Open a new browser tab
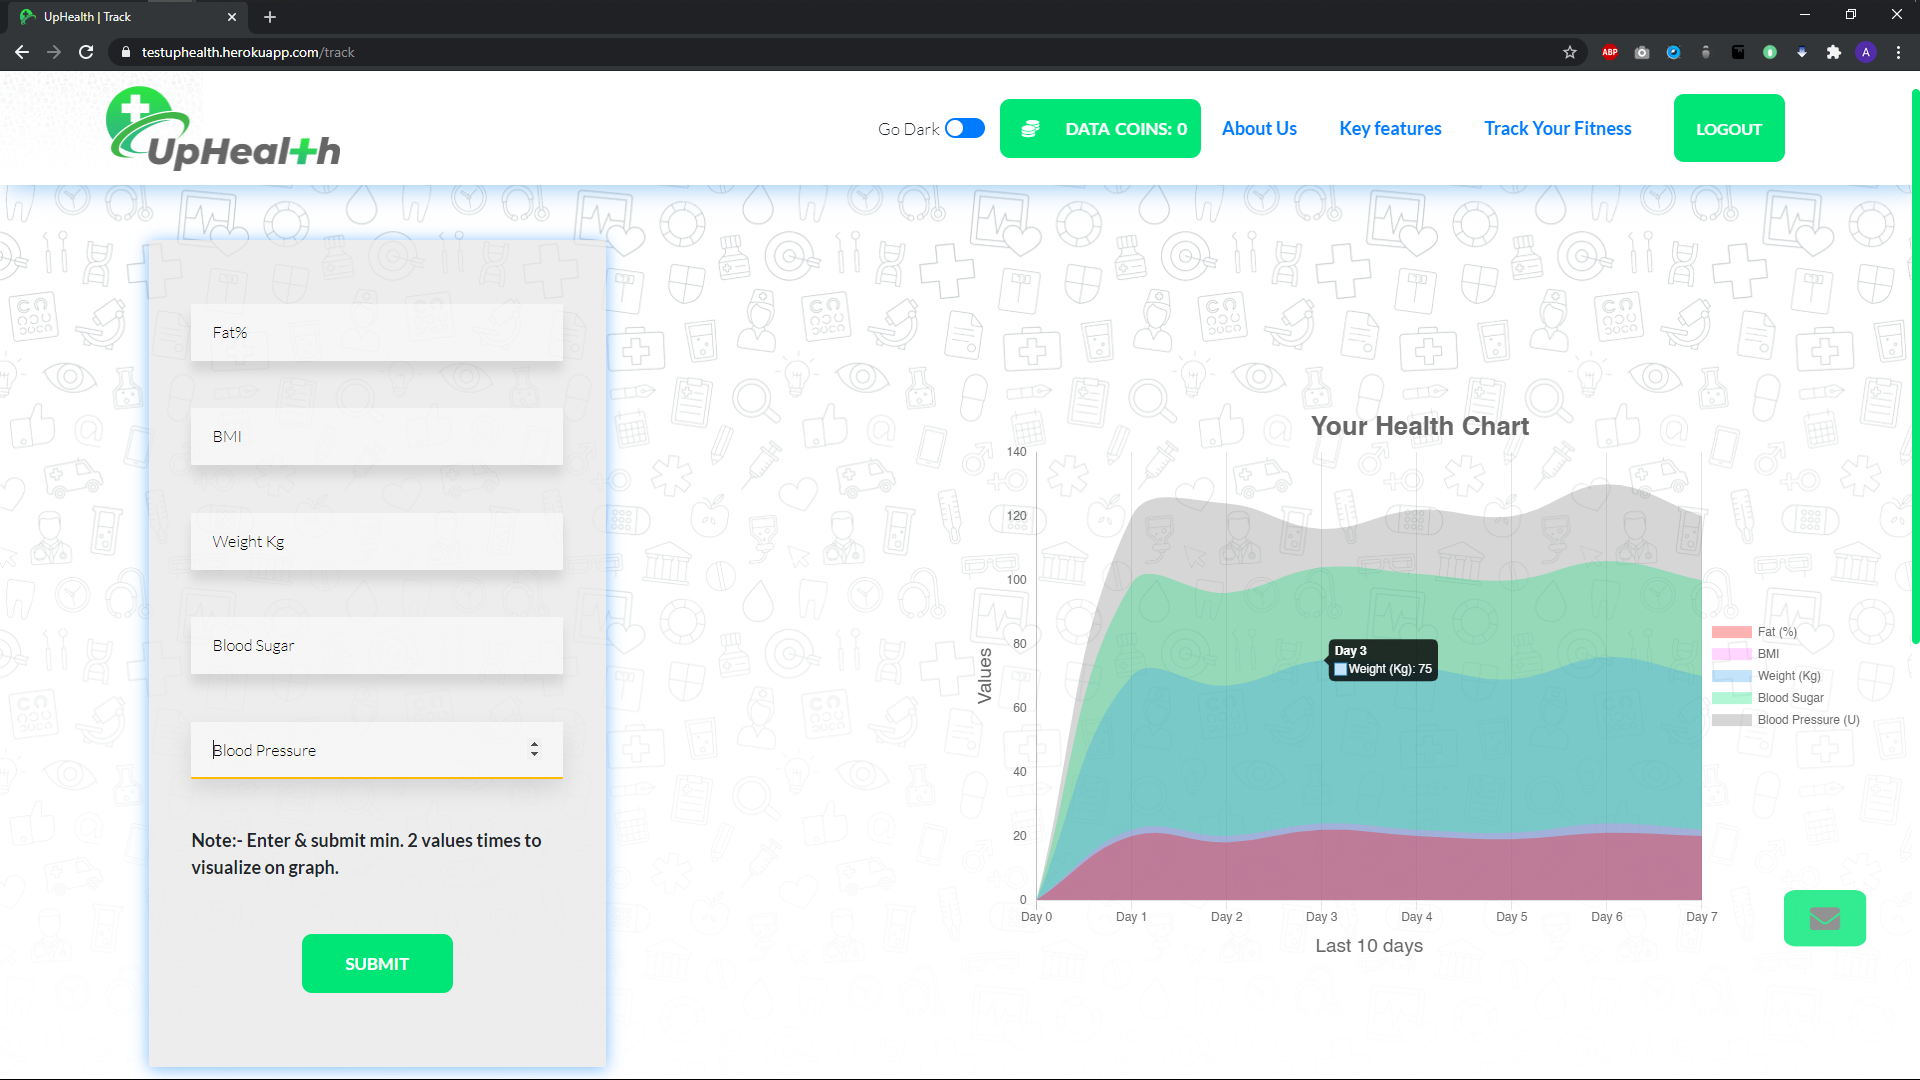 coord(270,17)
